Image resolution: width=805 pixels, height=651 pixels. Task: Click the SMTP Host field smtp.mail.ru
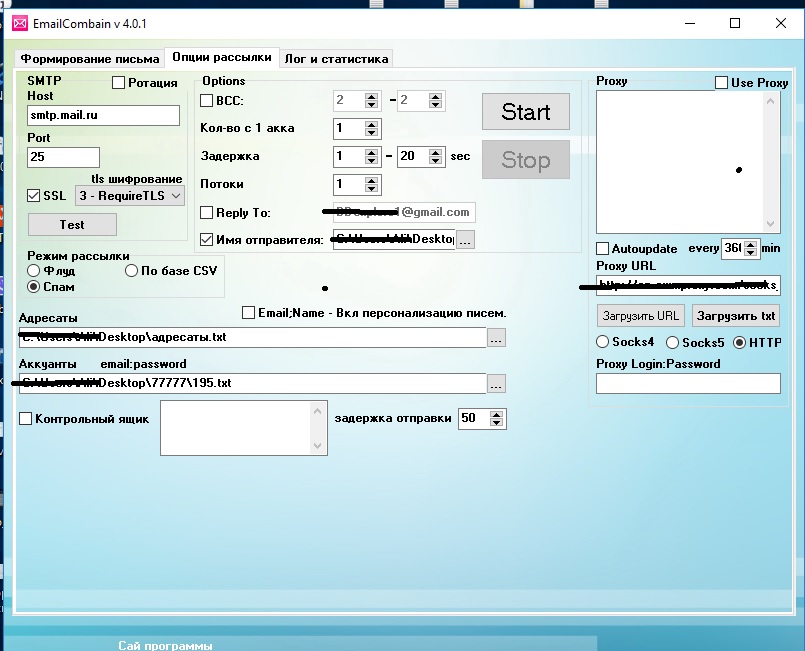coord(103,116)
